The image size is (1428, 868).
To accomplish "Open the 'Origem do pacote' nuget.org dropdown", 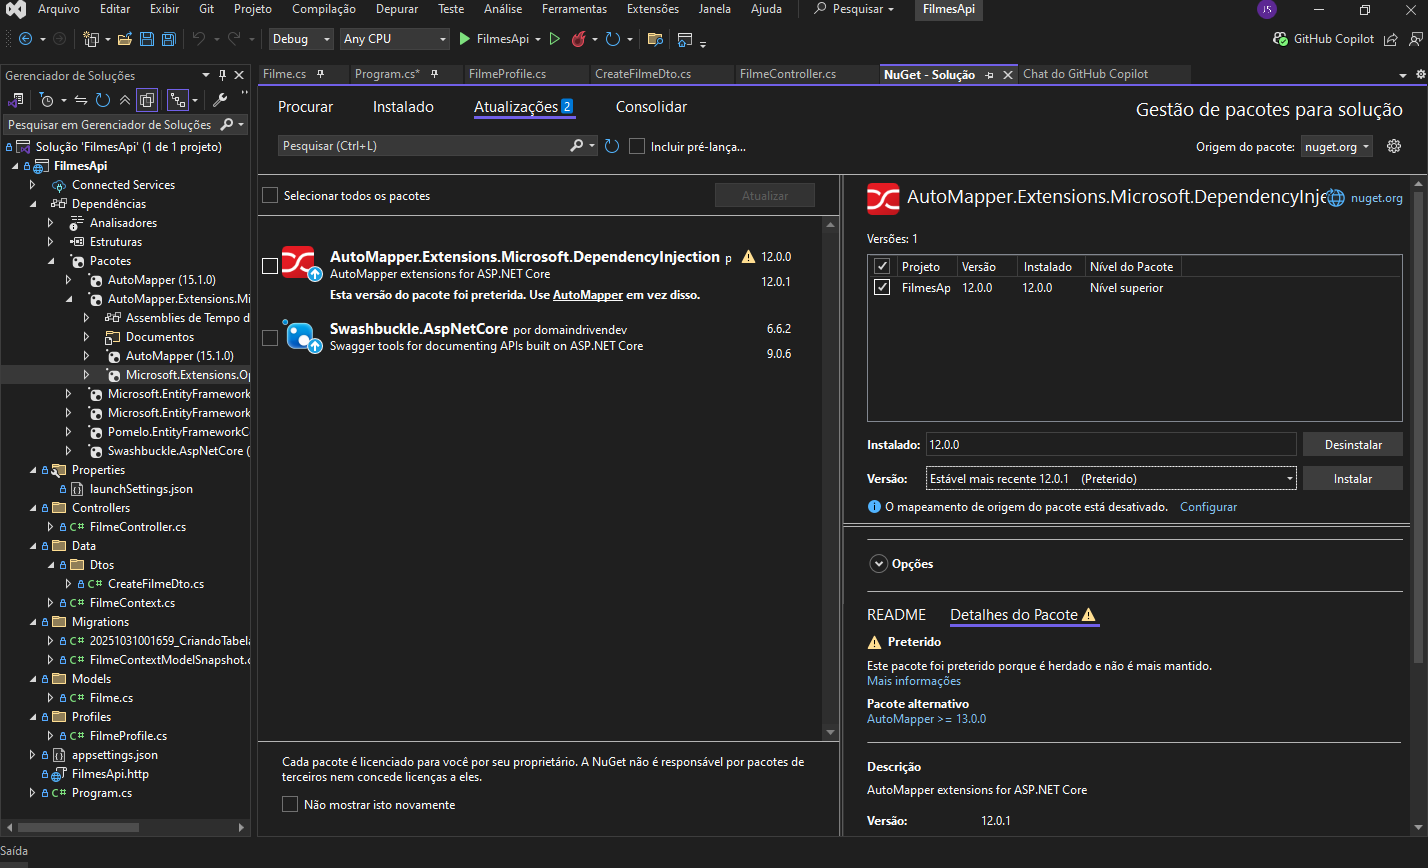I will point(1336,147).
